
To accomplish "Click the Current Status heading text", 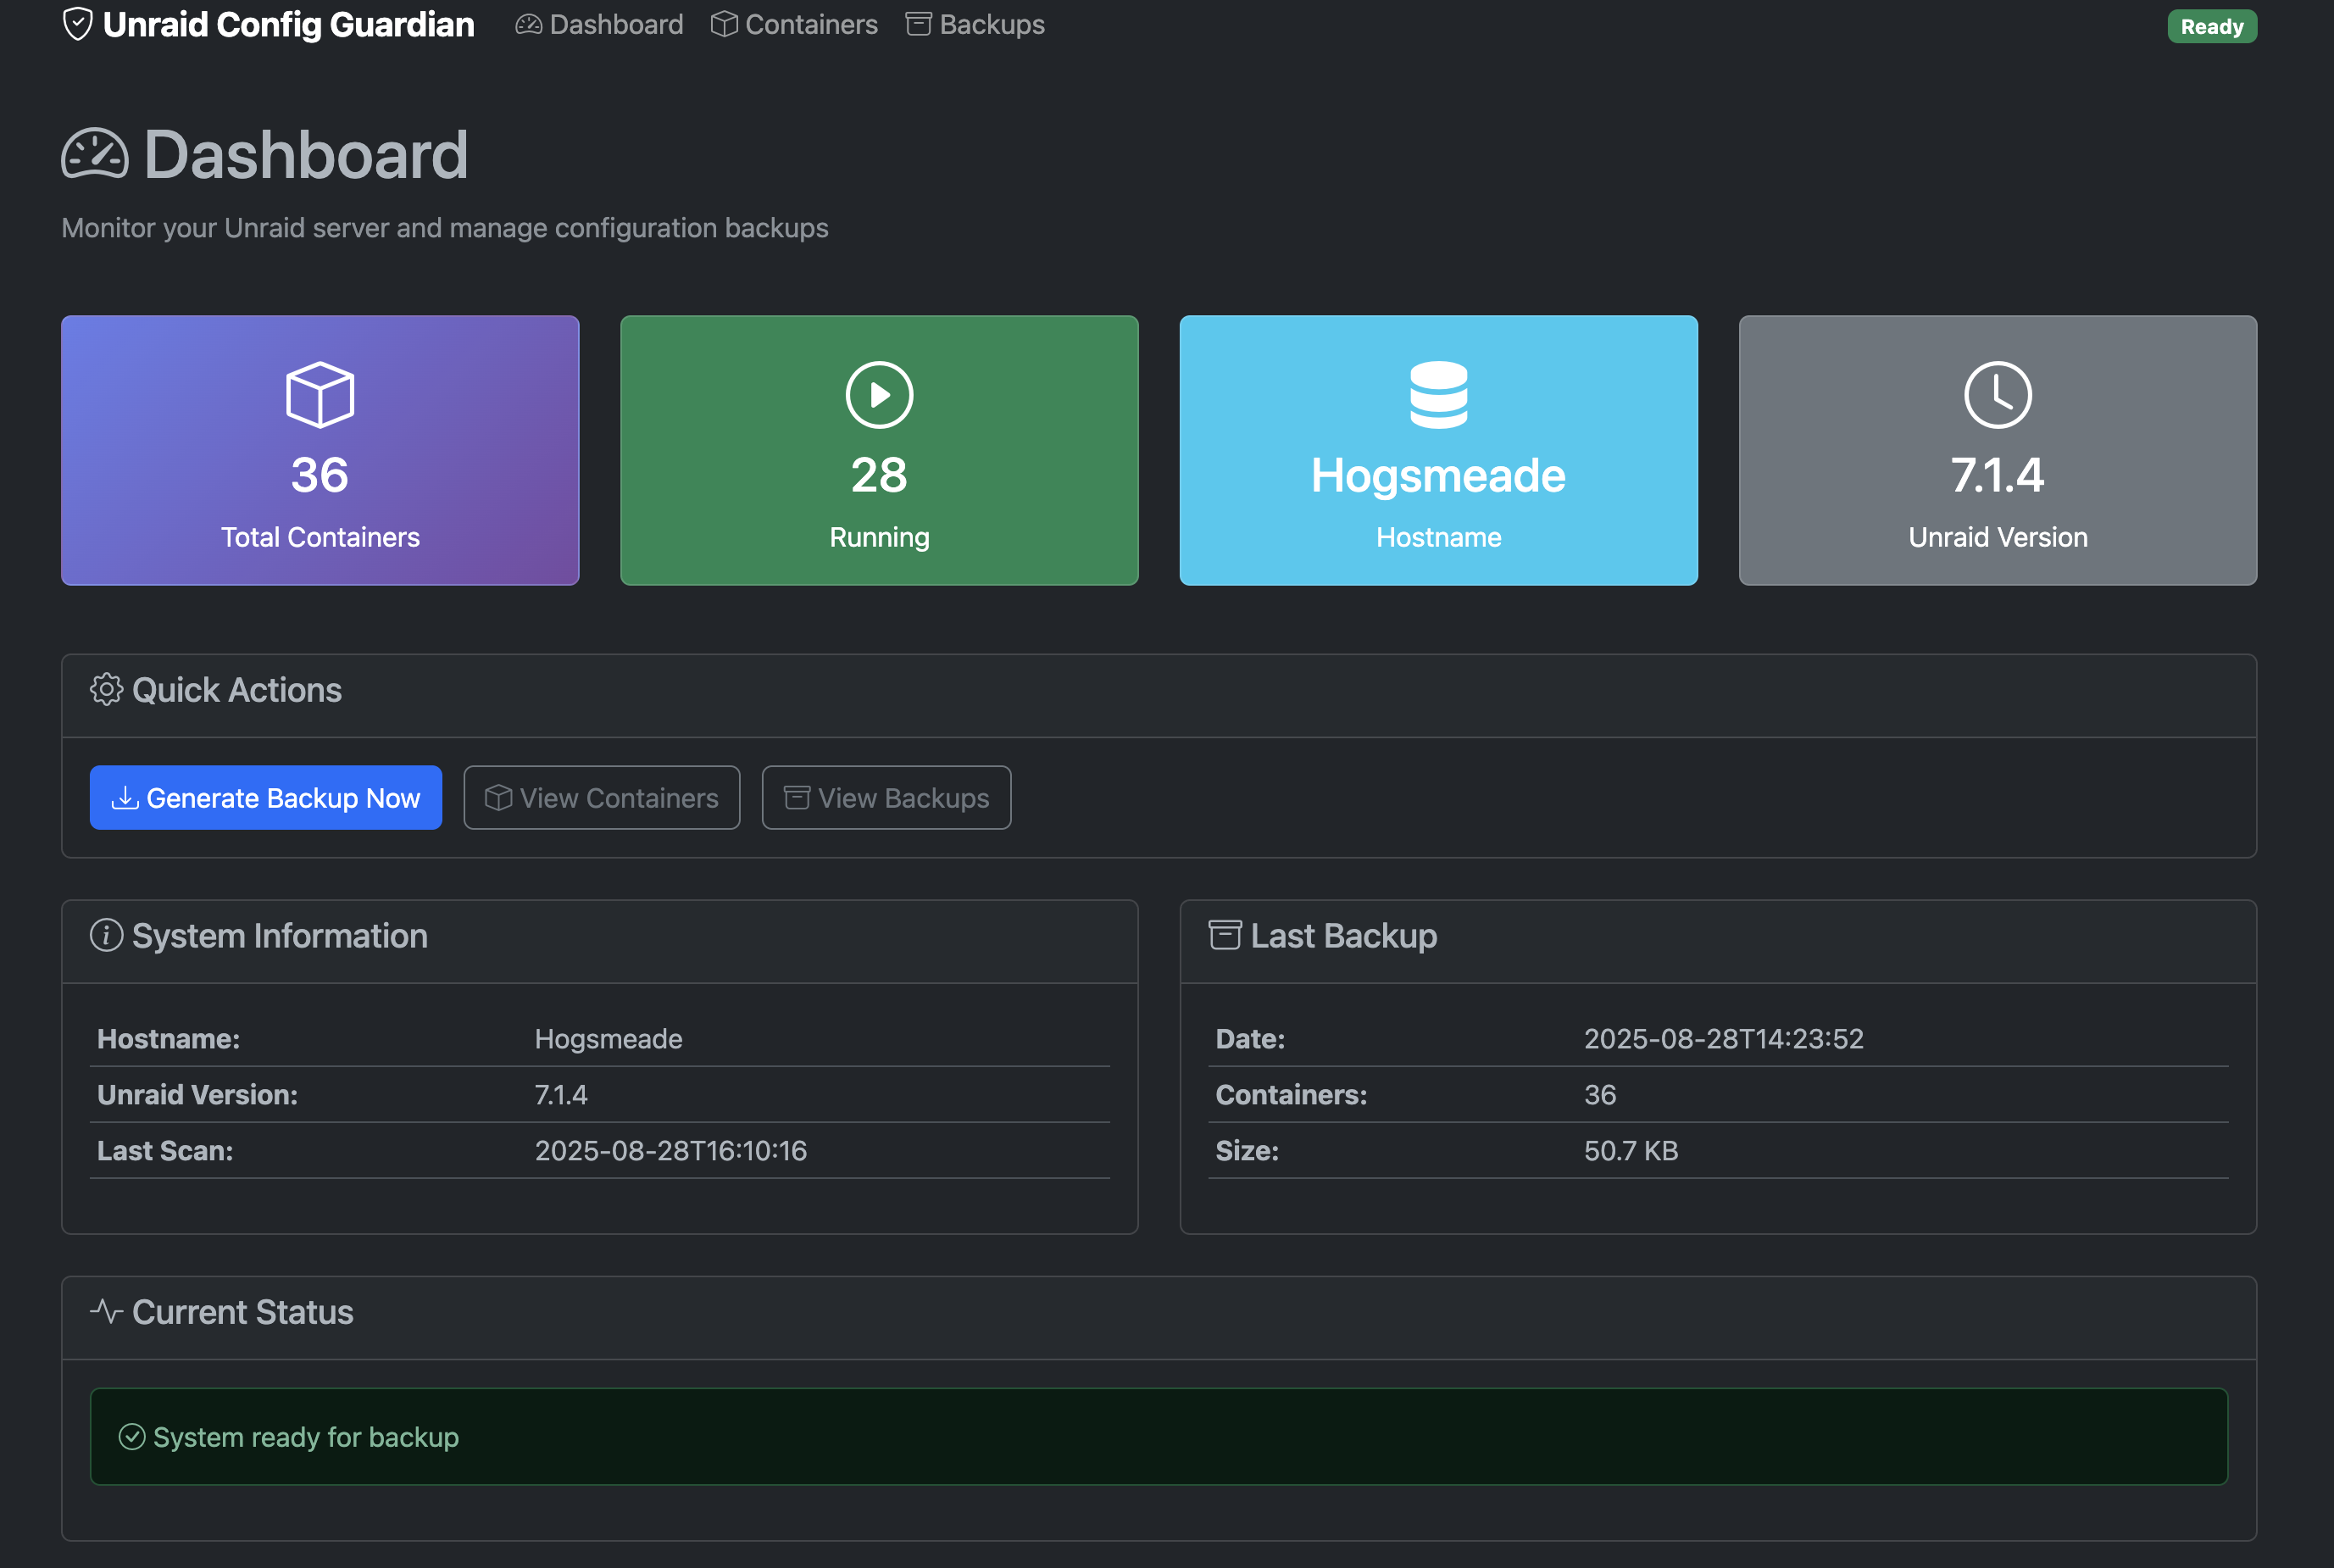I will click(243, 1312).
